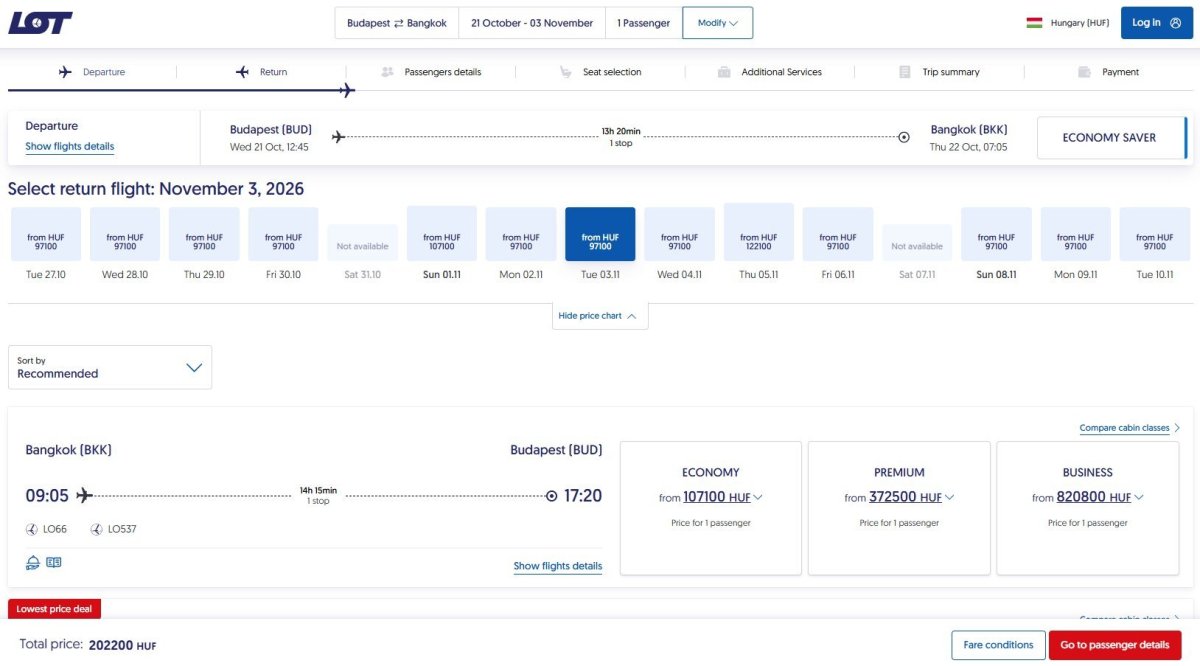Click the passengers icon beside Passengers details
1200x666 pixels.
388,72
